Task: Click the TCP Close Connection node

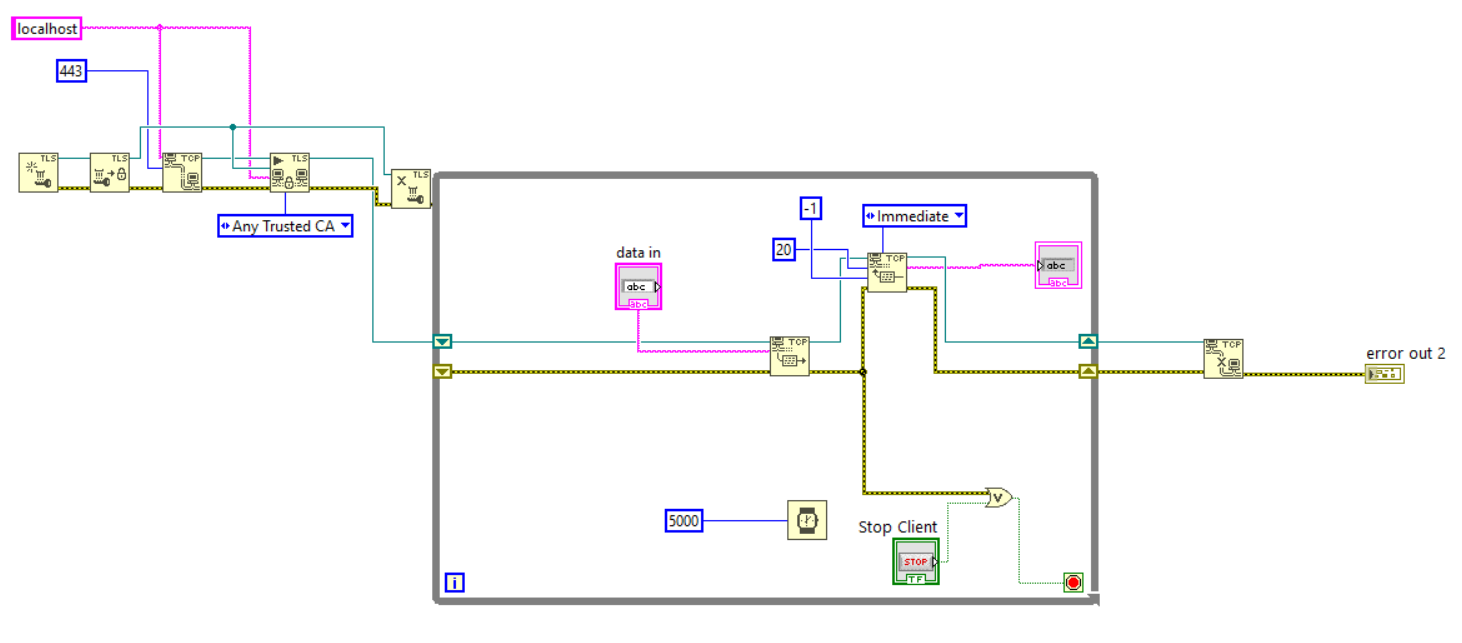Action: click(1223, 358)
